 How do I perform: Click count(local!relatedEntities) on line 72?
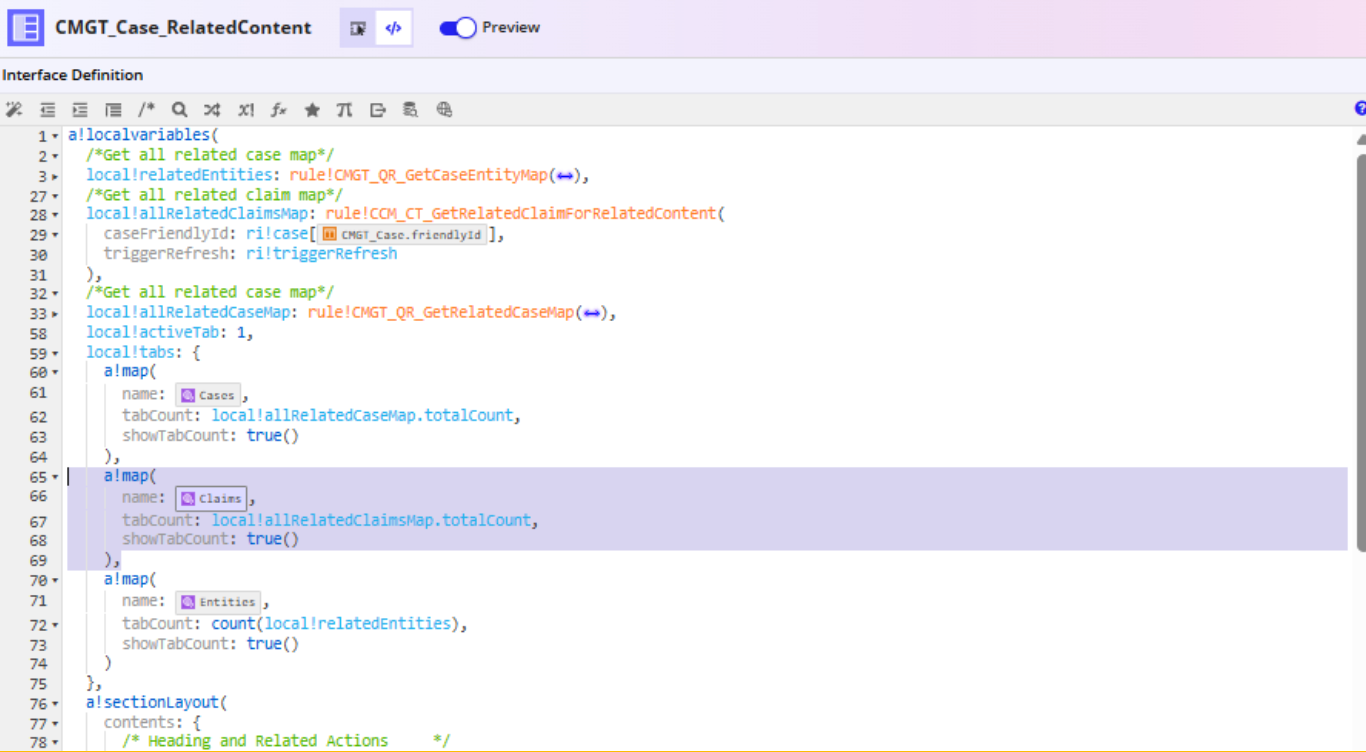(335, 624)
